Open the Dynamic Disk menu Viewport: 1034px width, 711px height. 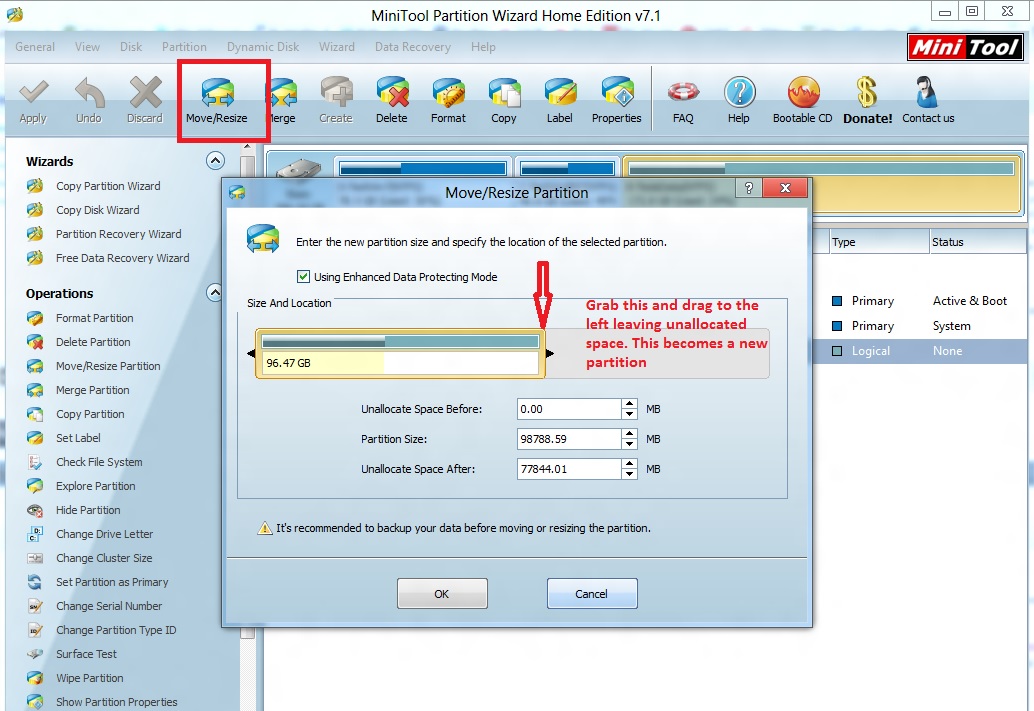click(x=263, y=47)
